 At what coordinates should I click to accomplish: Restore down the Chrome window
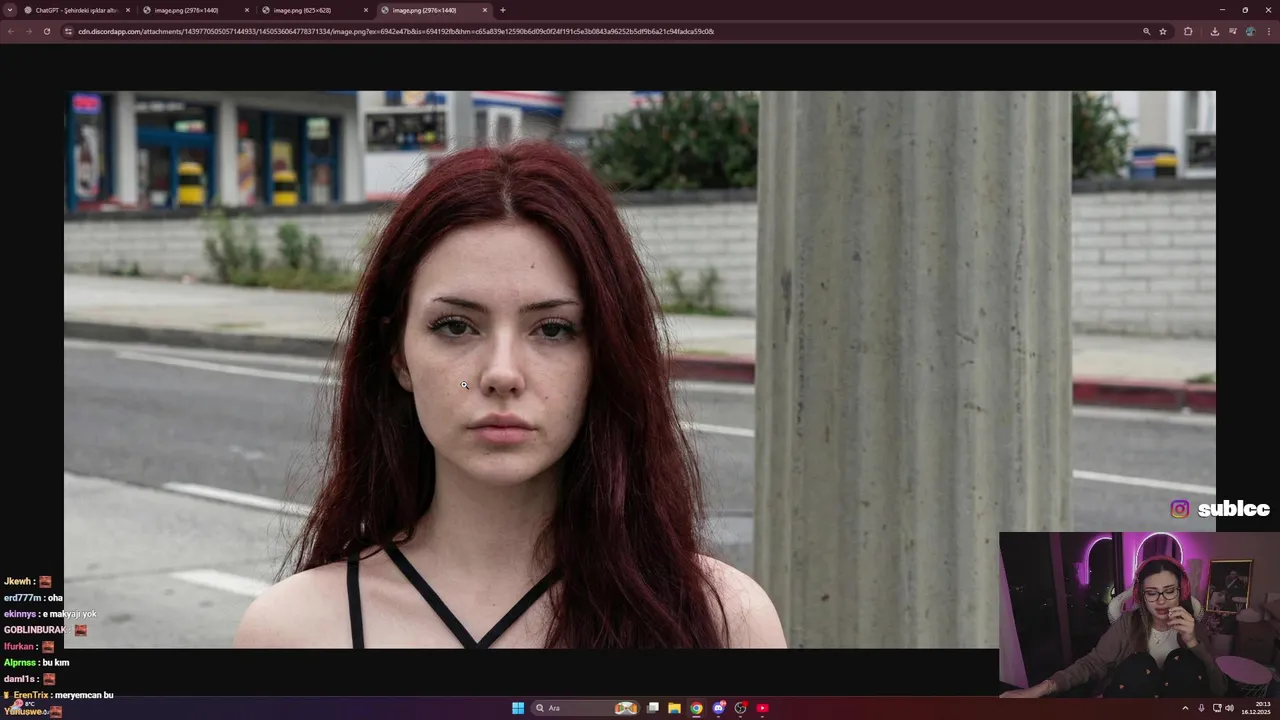(x=1245, y=10)
